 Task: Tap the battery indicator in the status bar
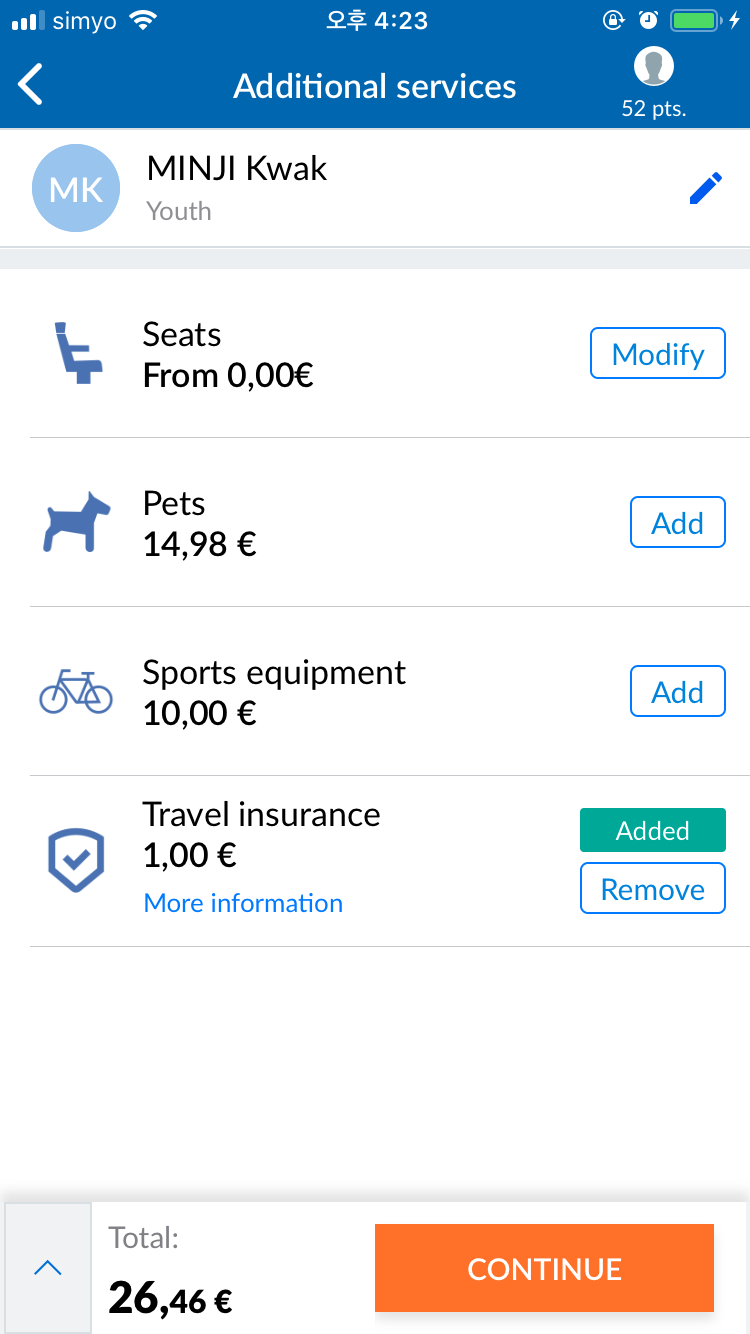698,21
